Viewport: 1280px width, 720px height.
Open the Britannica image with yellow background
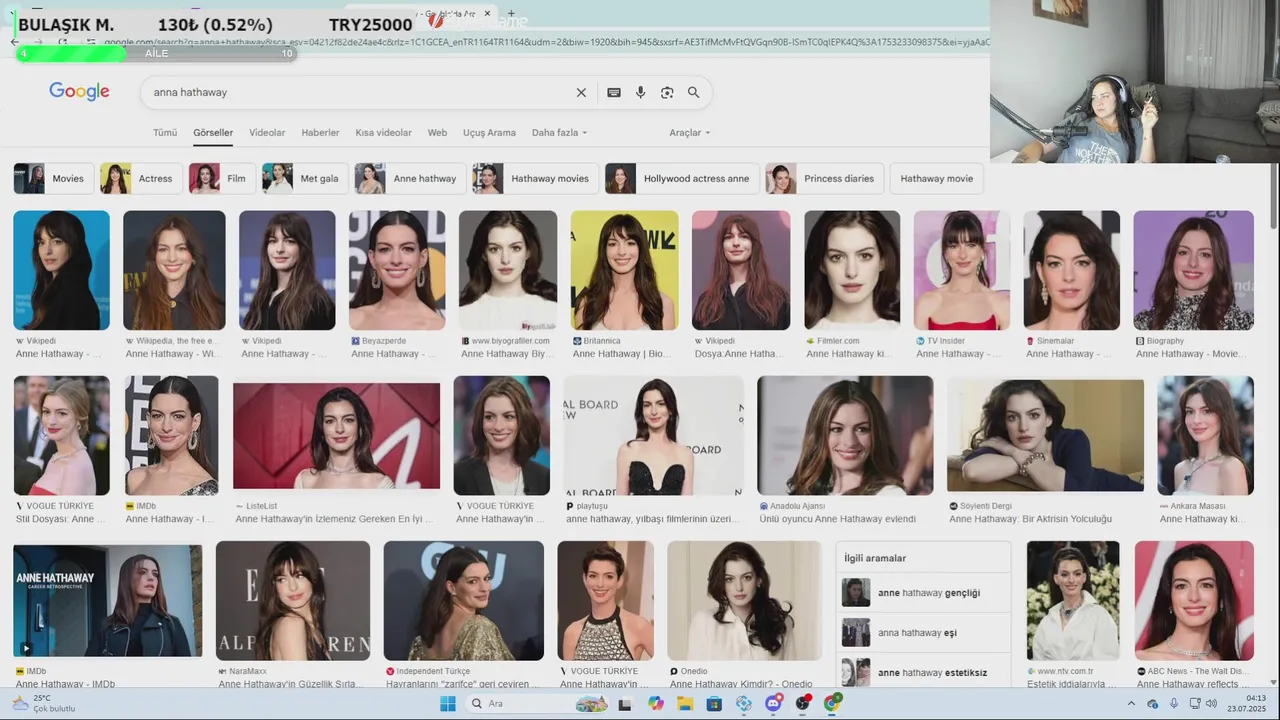(x=624, y=270)
